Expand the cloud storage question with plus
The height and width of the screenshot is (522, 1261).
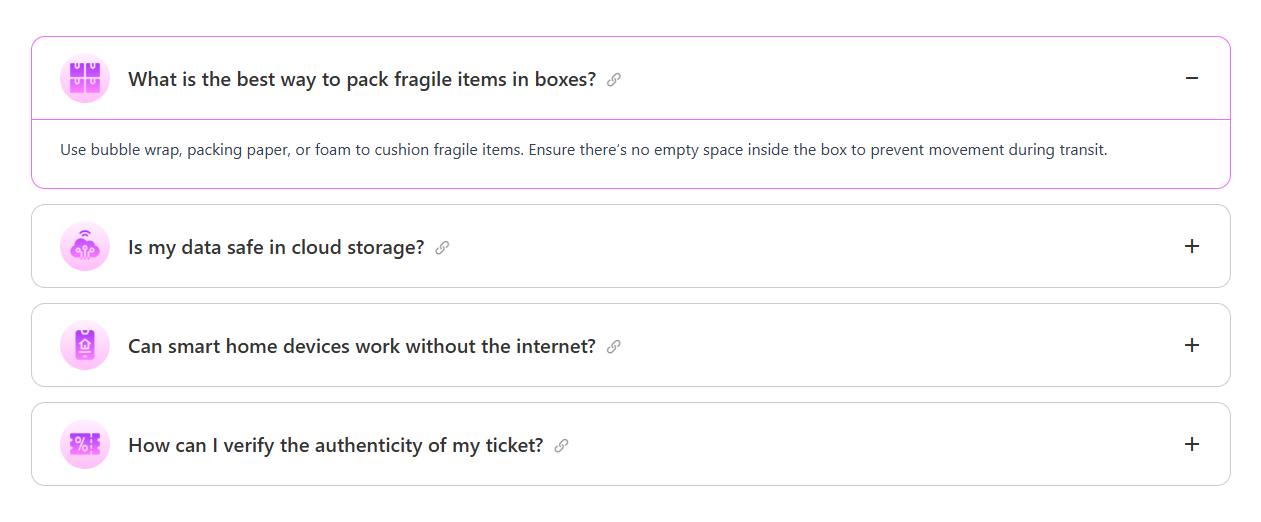(x=1191, y=247)
